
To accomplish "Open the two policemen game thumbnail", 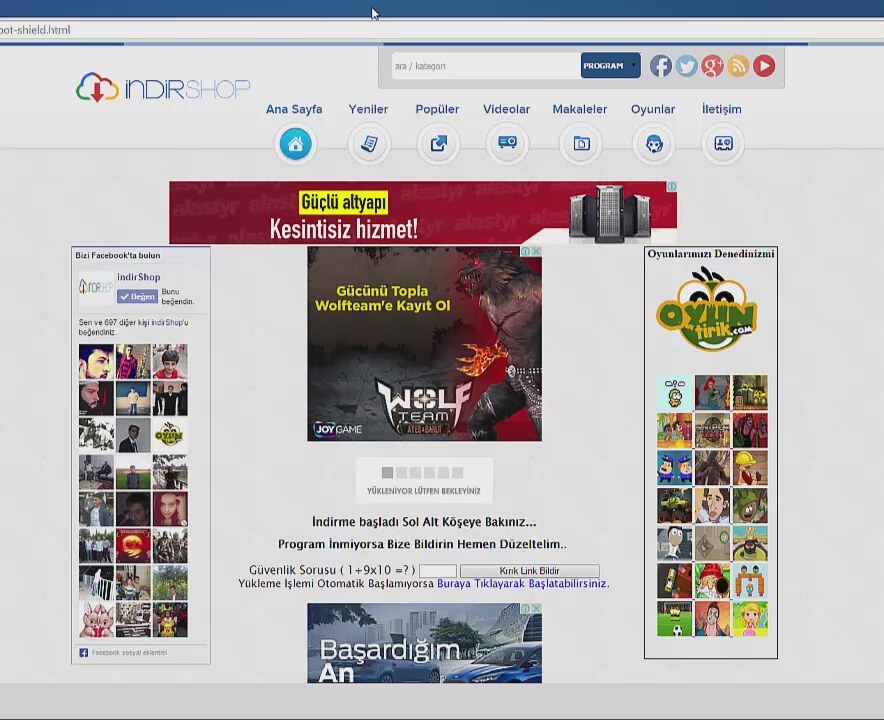I will point(674,467).
